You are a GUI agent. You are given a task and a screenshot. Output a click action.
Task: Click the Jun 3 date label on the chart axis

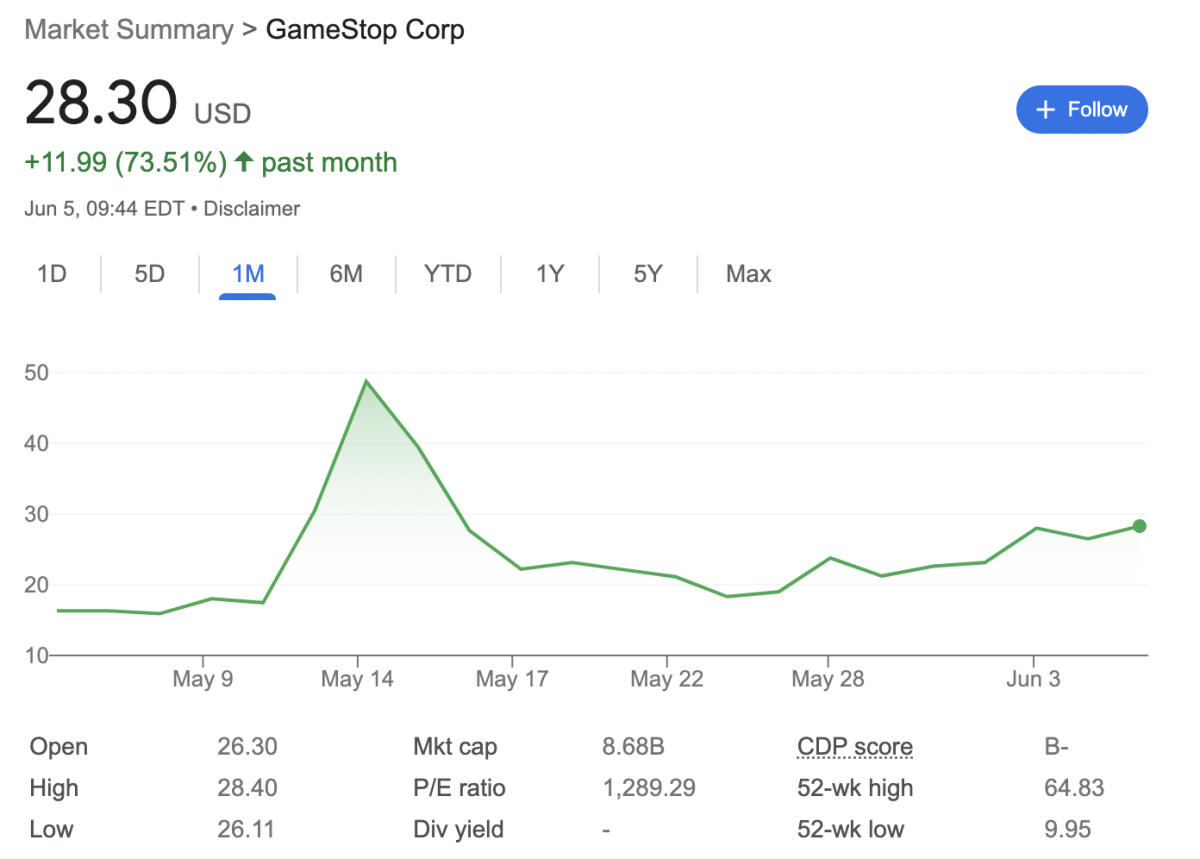tap(1033, 680)
